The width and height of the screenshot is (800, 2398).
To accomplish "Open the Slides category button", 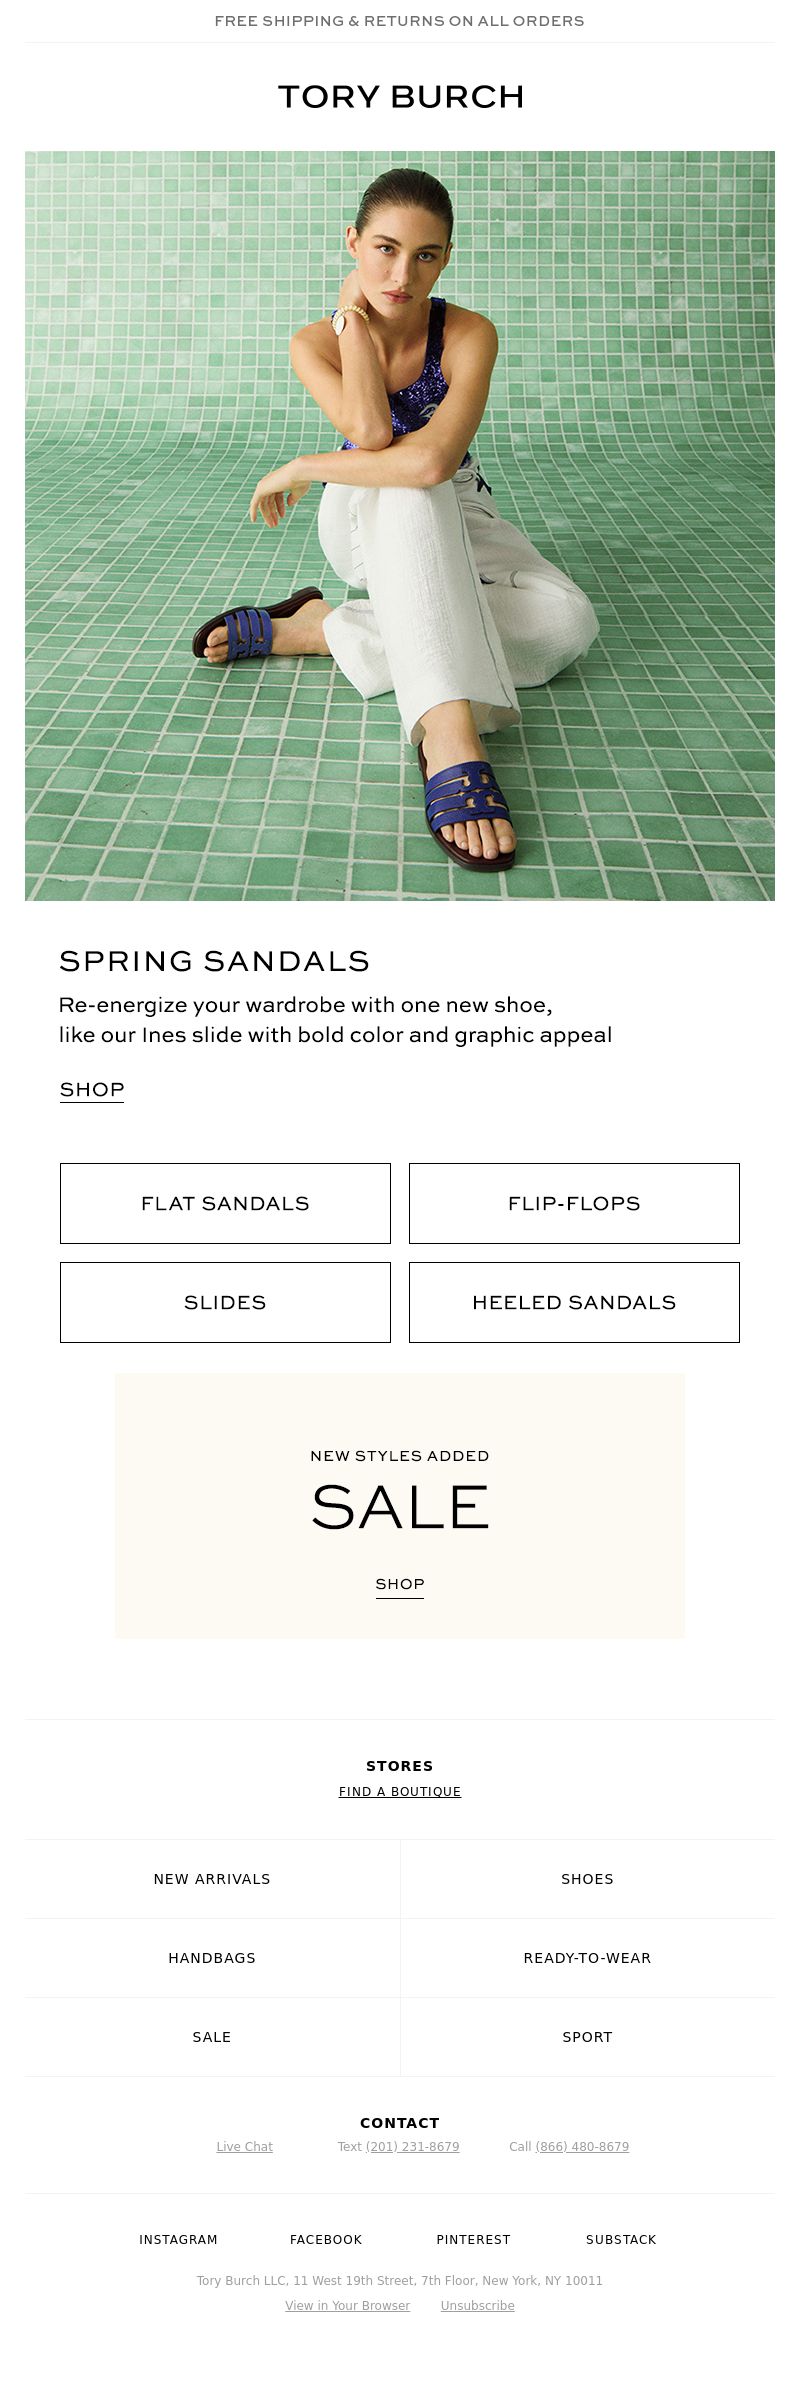I will pos(225,1302).
